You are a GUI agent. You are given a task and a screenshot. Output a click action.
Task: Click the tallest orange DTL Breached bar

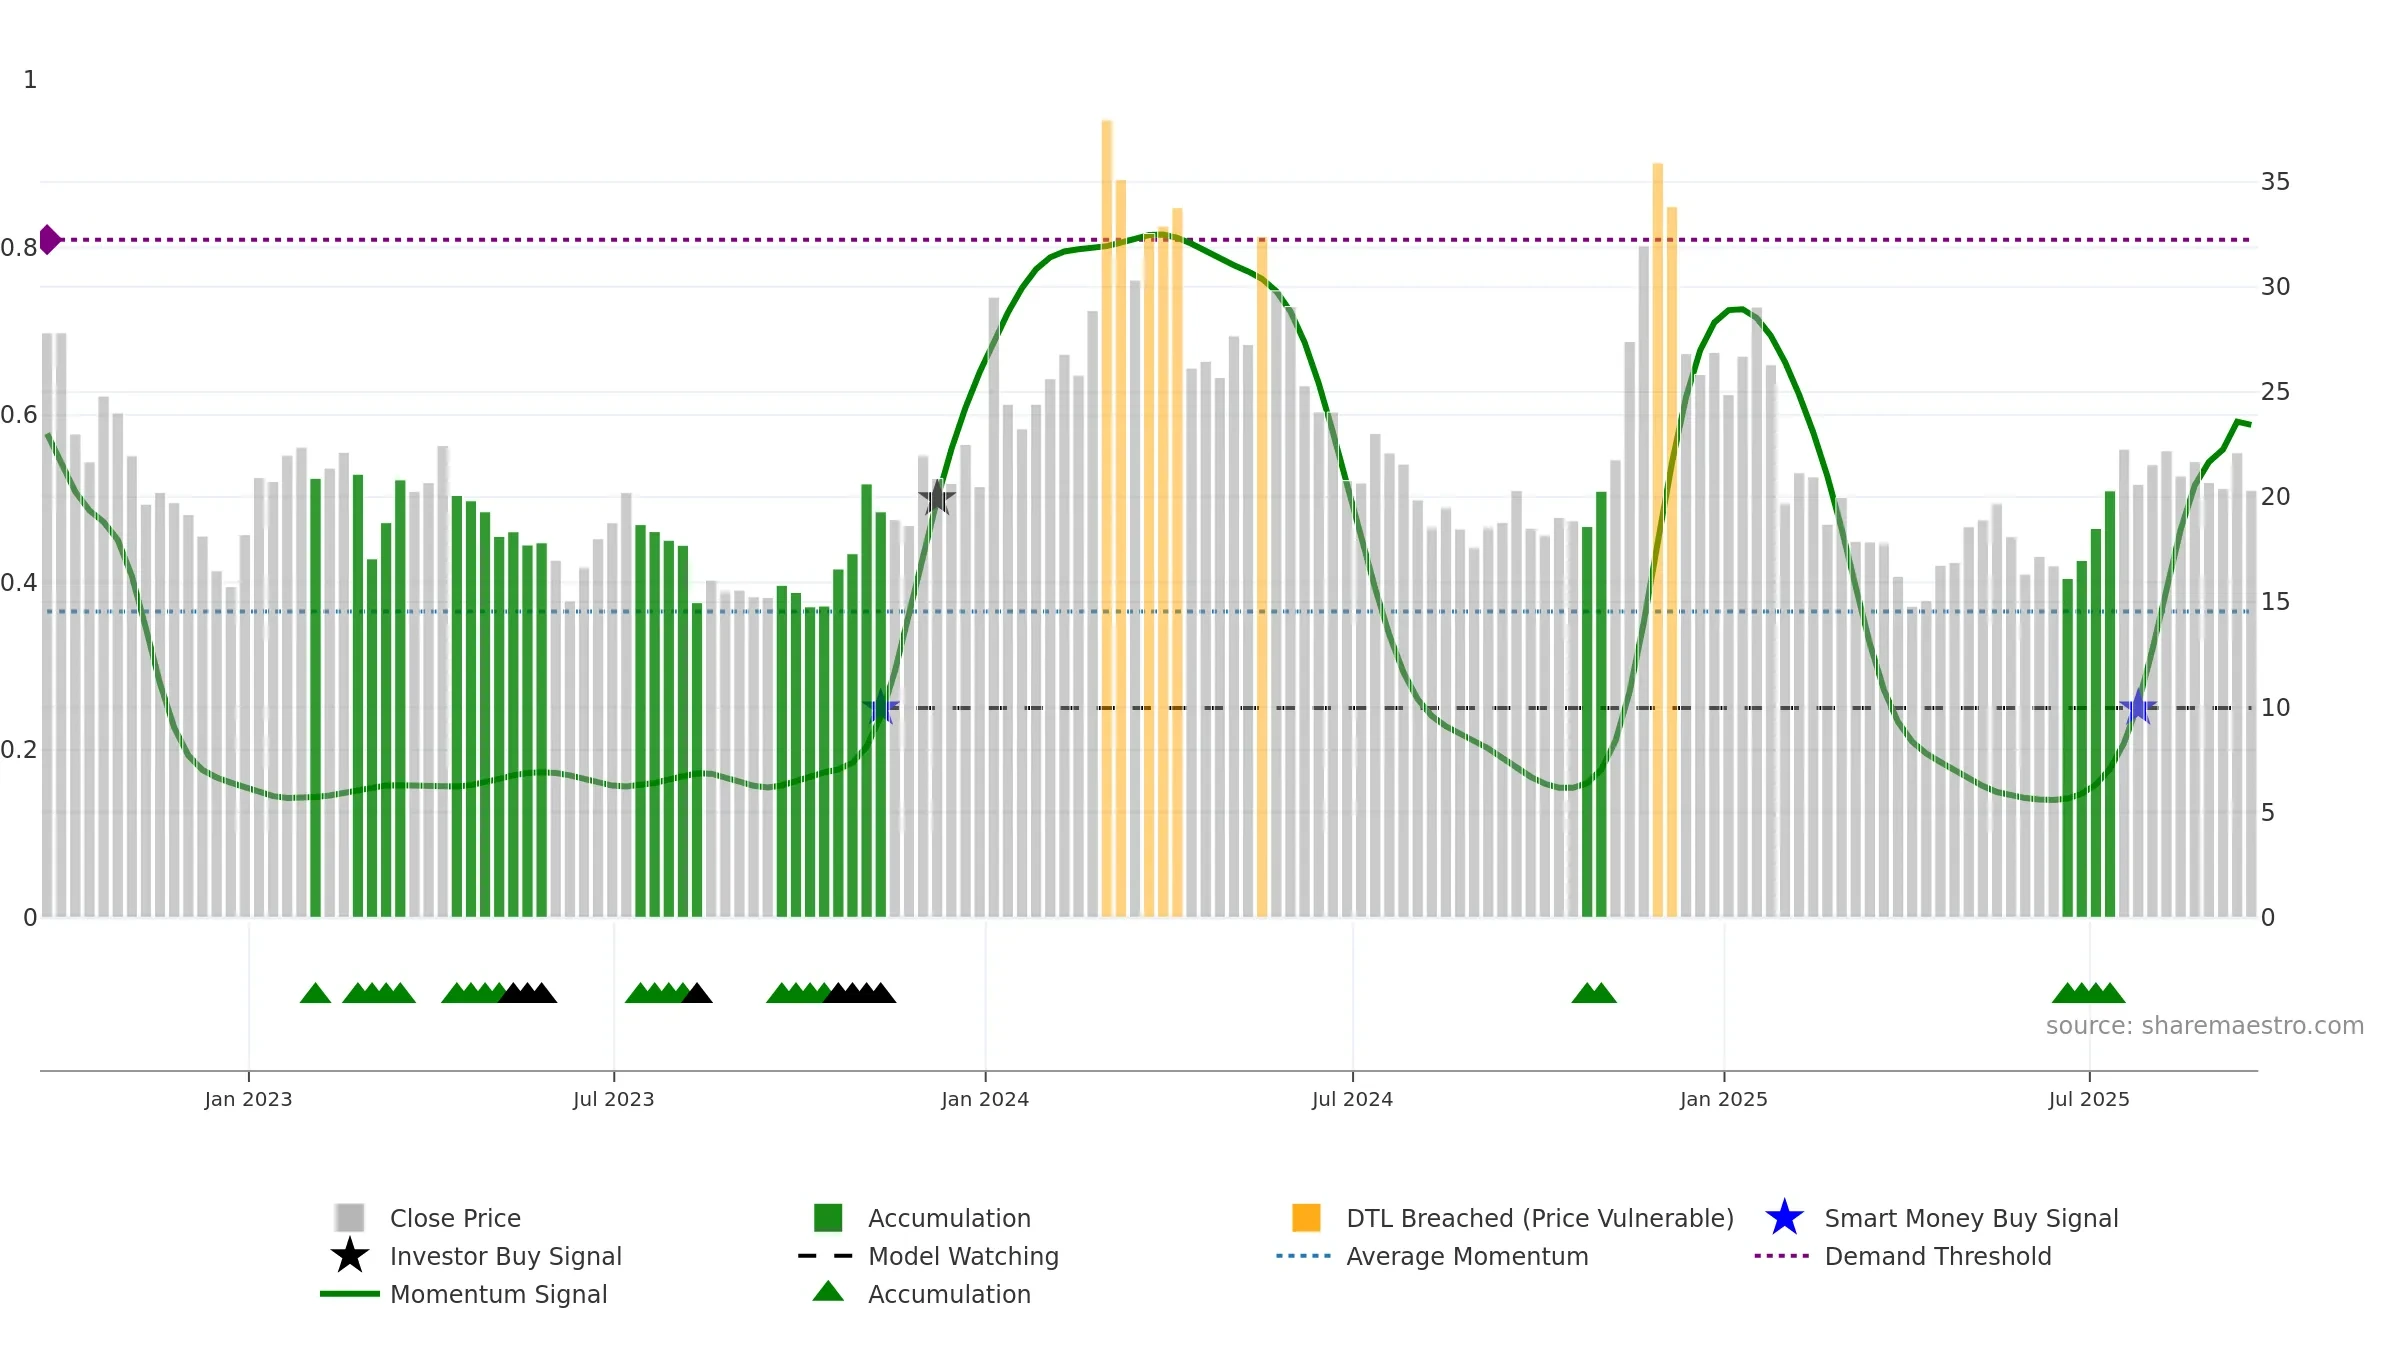pos(1107,518)
